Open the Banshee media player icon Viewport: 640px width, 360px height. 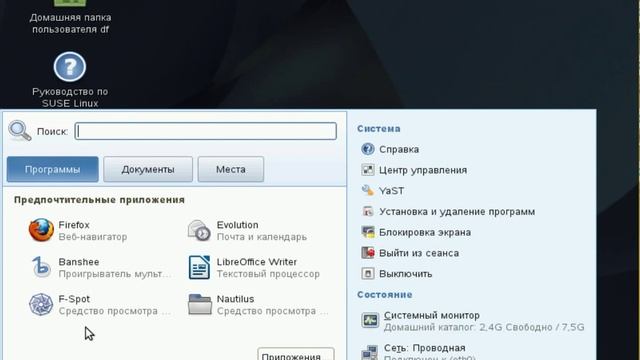pyautogui.click(x=41, y=267)
